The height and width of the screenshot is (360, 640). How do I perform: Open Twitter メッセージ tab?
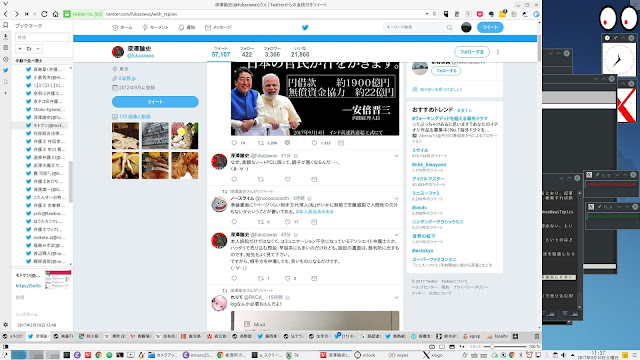[218, 27]
